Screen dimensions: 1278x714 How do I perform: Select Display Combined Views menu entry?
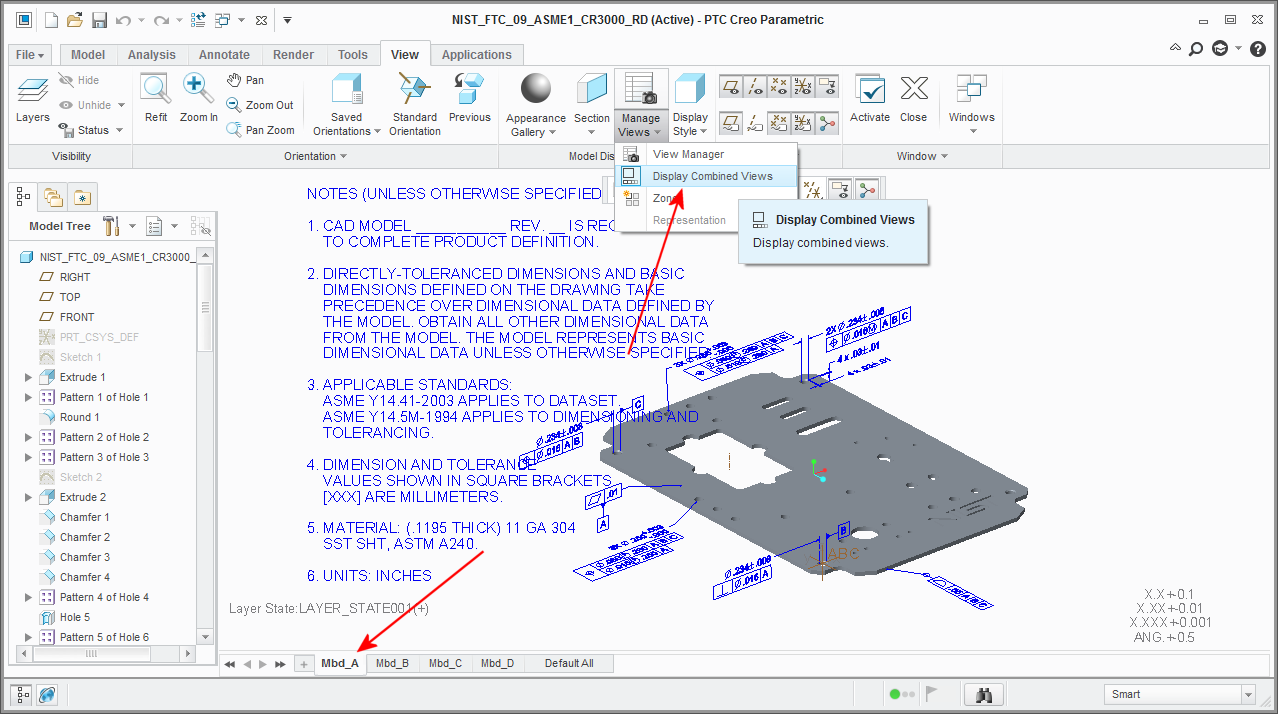[x=706, y=176]
